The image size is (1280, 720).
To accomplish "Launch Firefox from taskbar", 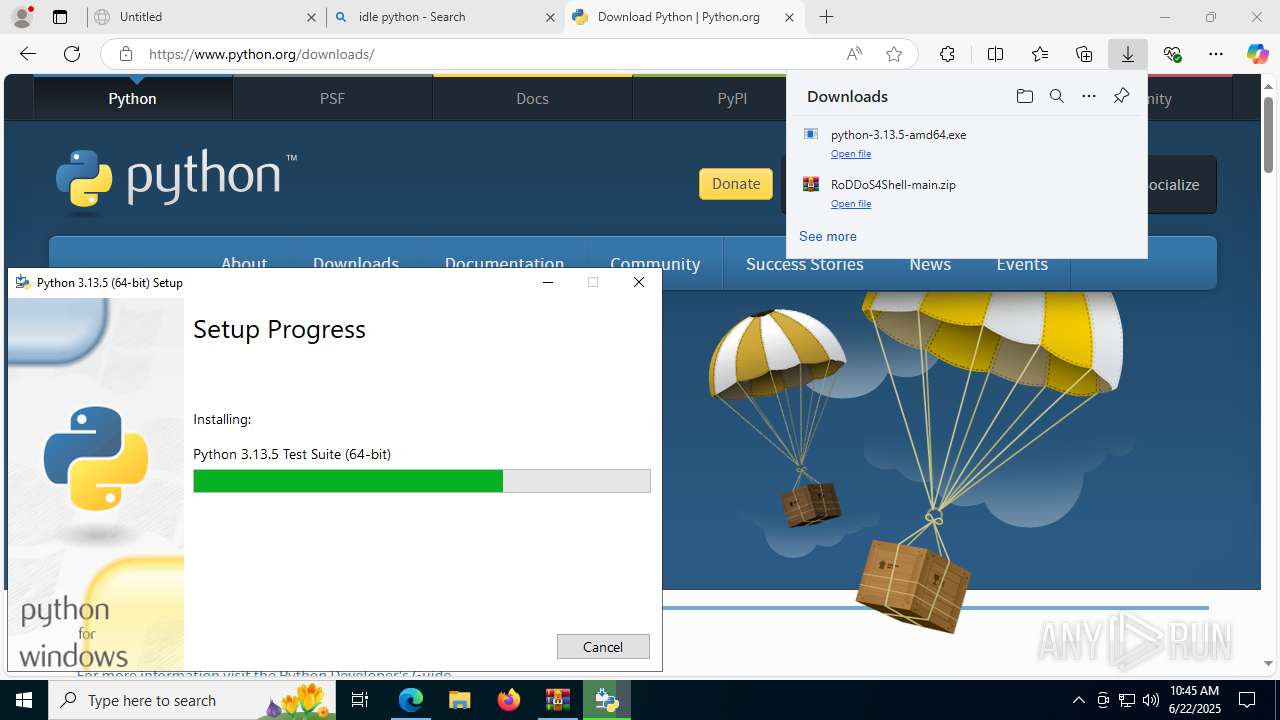I will [x=509, y=700].
